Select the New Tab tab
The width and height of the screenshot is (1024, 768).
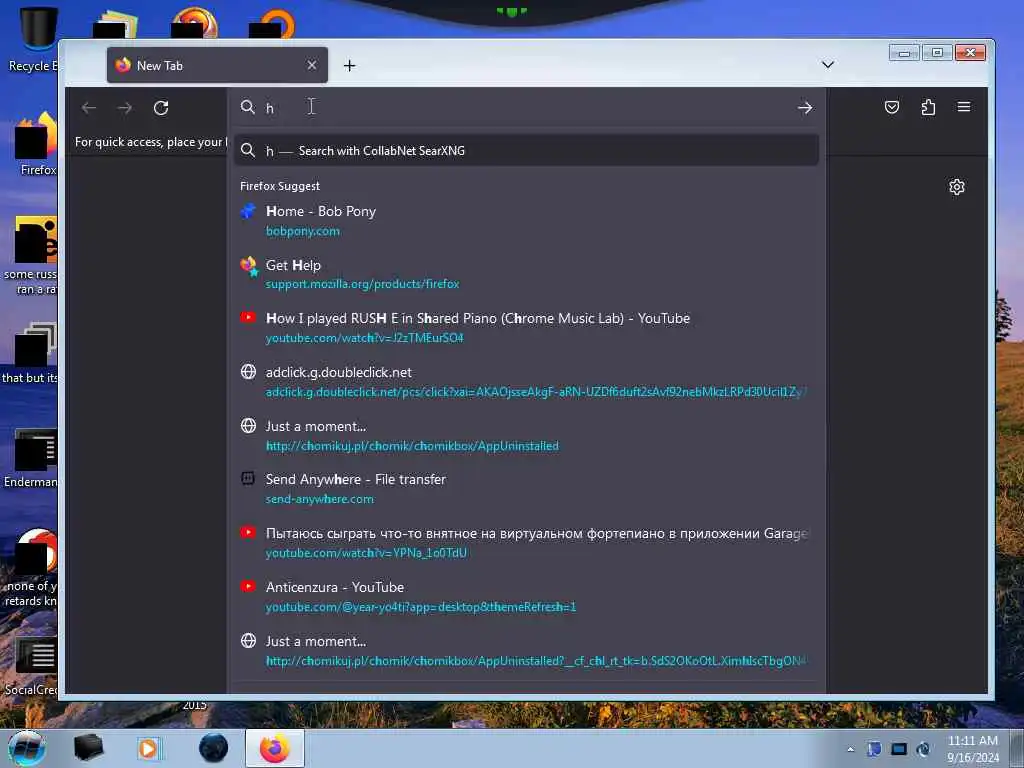tap(217, 65)
